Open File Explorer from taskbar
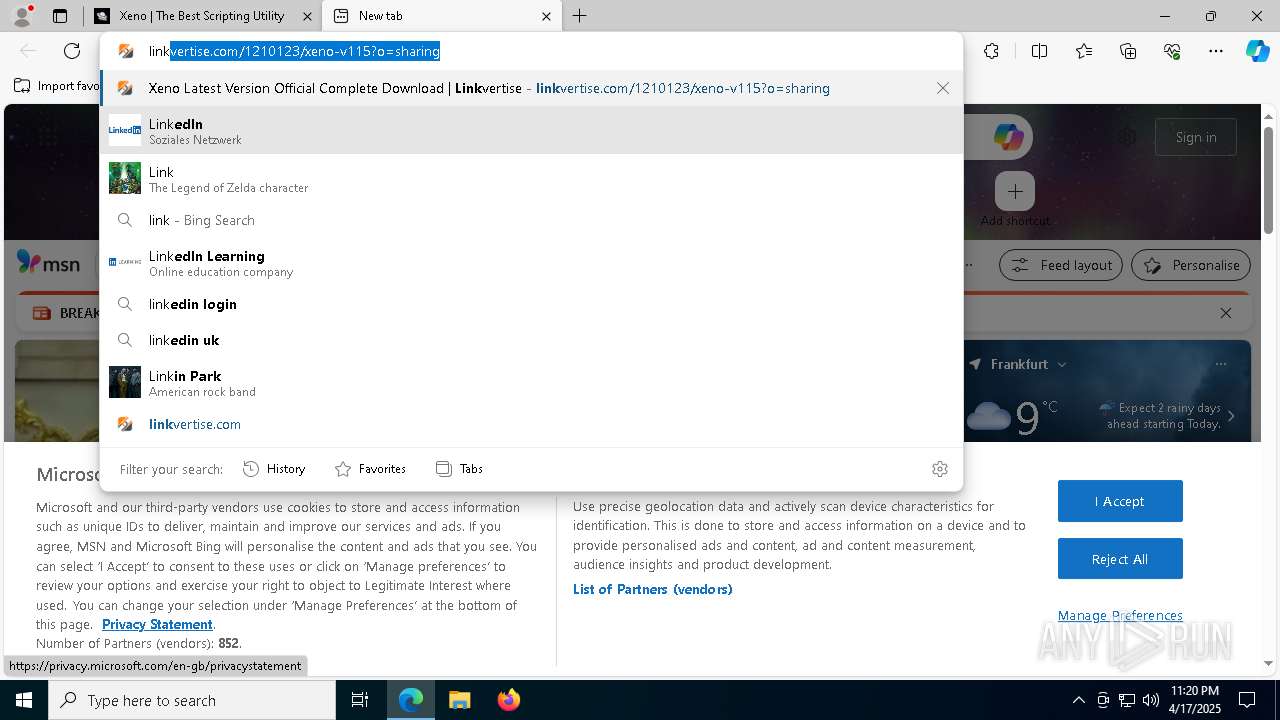This screenshot has height=720, width=1280. tap(459, 700)
